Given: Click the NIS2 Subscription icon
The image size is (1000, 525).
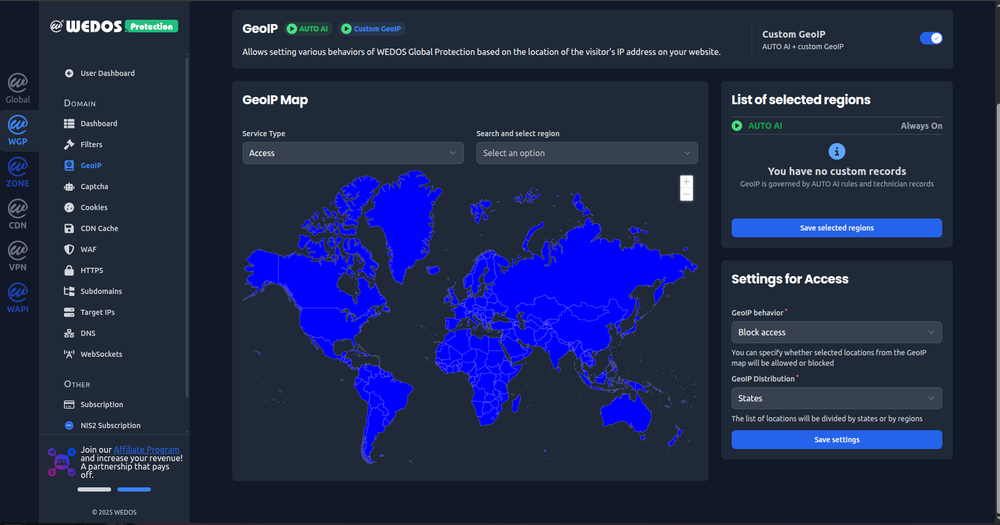Looking at the screenshot, I should coord(69,425).
